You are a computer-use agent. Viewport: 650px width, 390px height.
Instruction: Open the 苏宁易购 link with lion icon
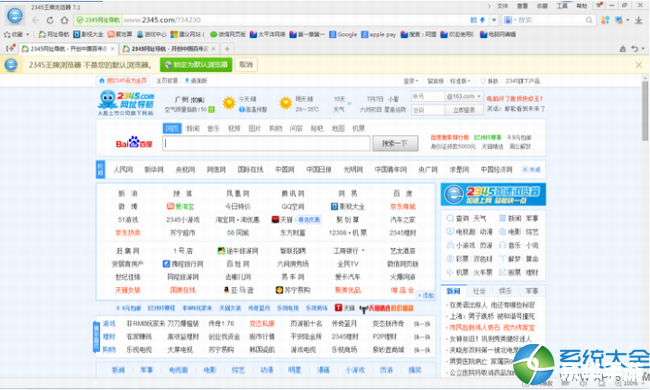point(293,290)
